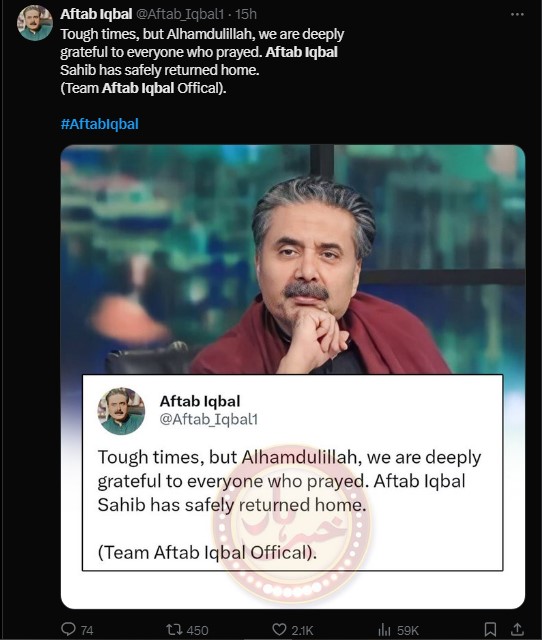Click the 15h timestamp link

click(246, 14)
